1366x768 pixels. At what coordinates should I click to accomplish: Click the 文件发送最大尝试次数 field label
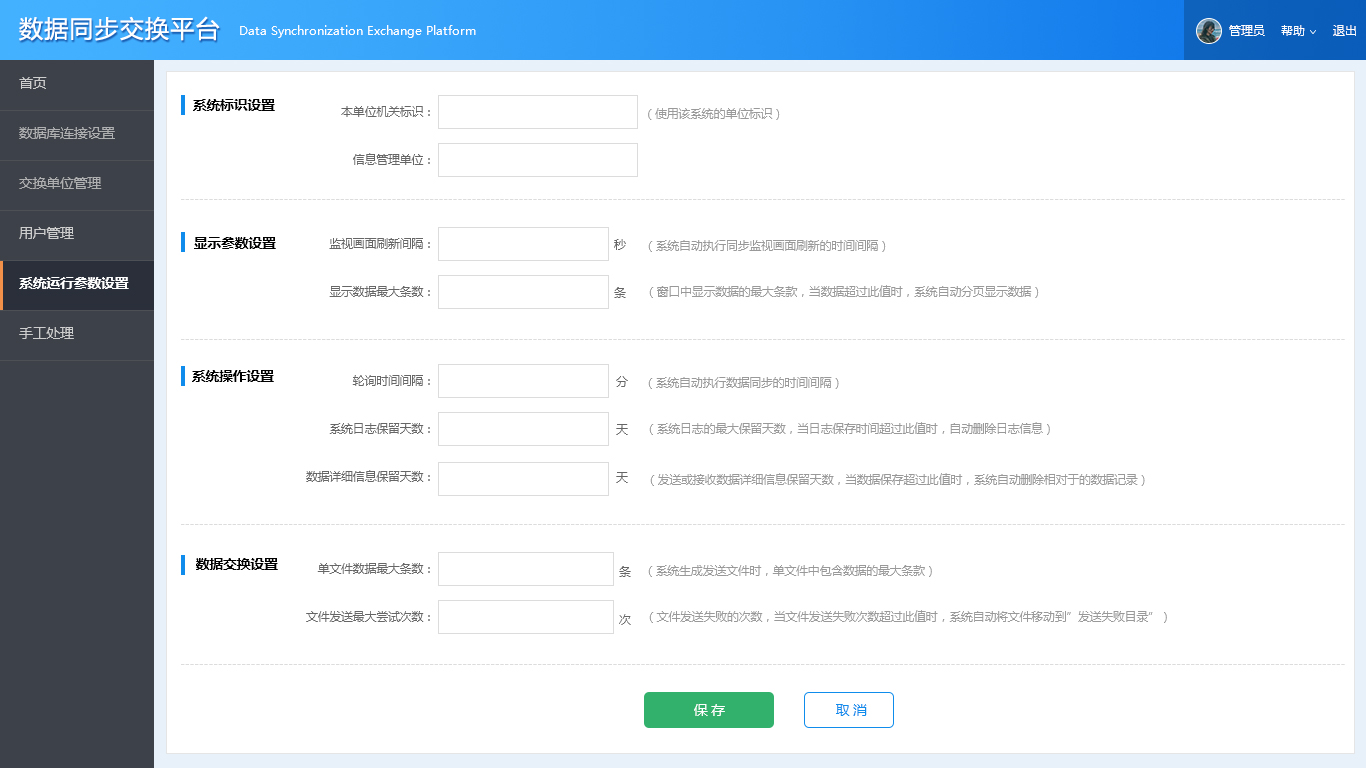coord(370,617)
